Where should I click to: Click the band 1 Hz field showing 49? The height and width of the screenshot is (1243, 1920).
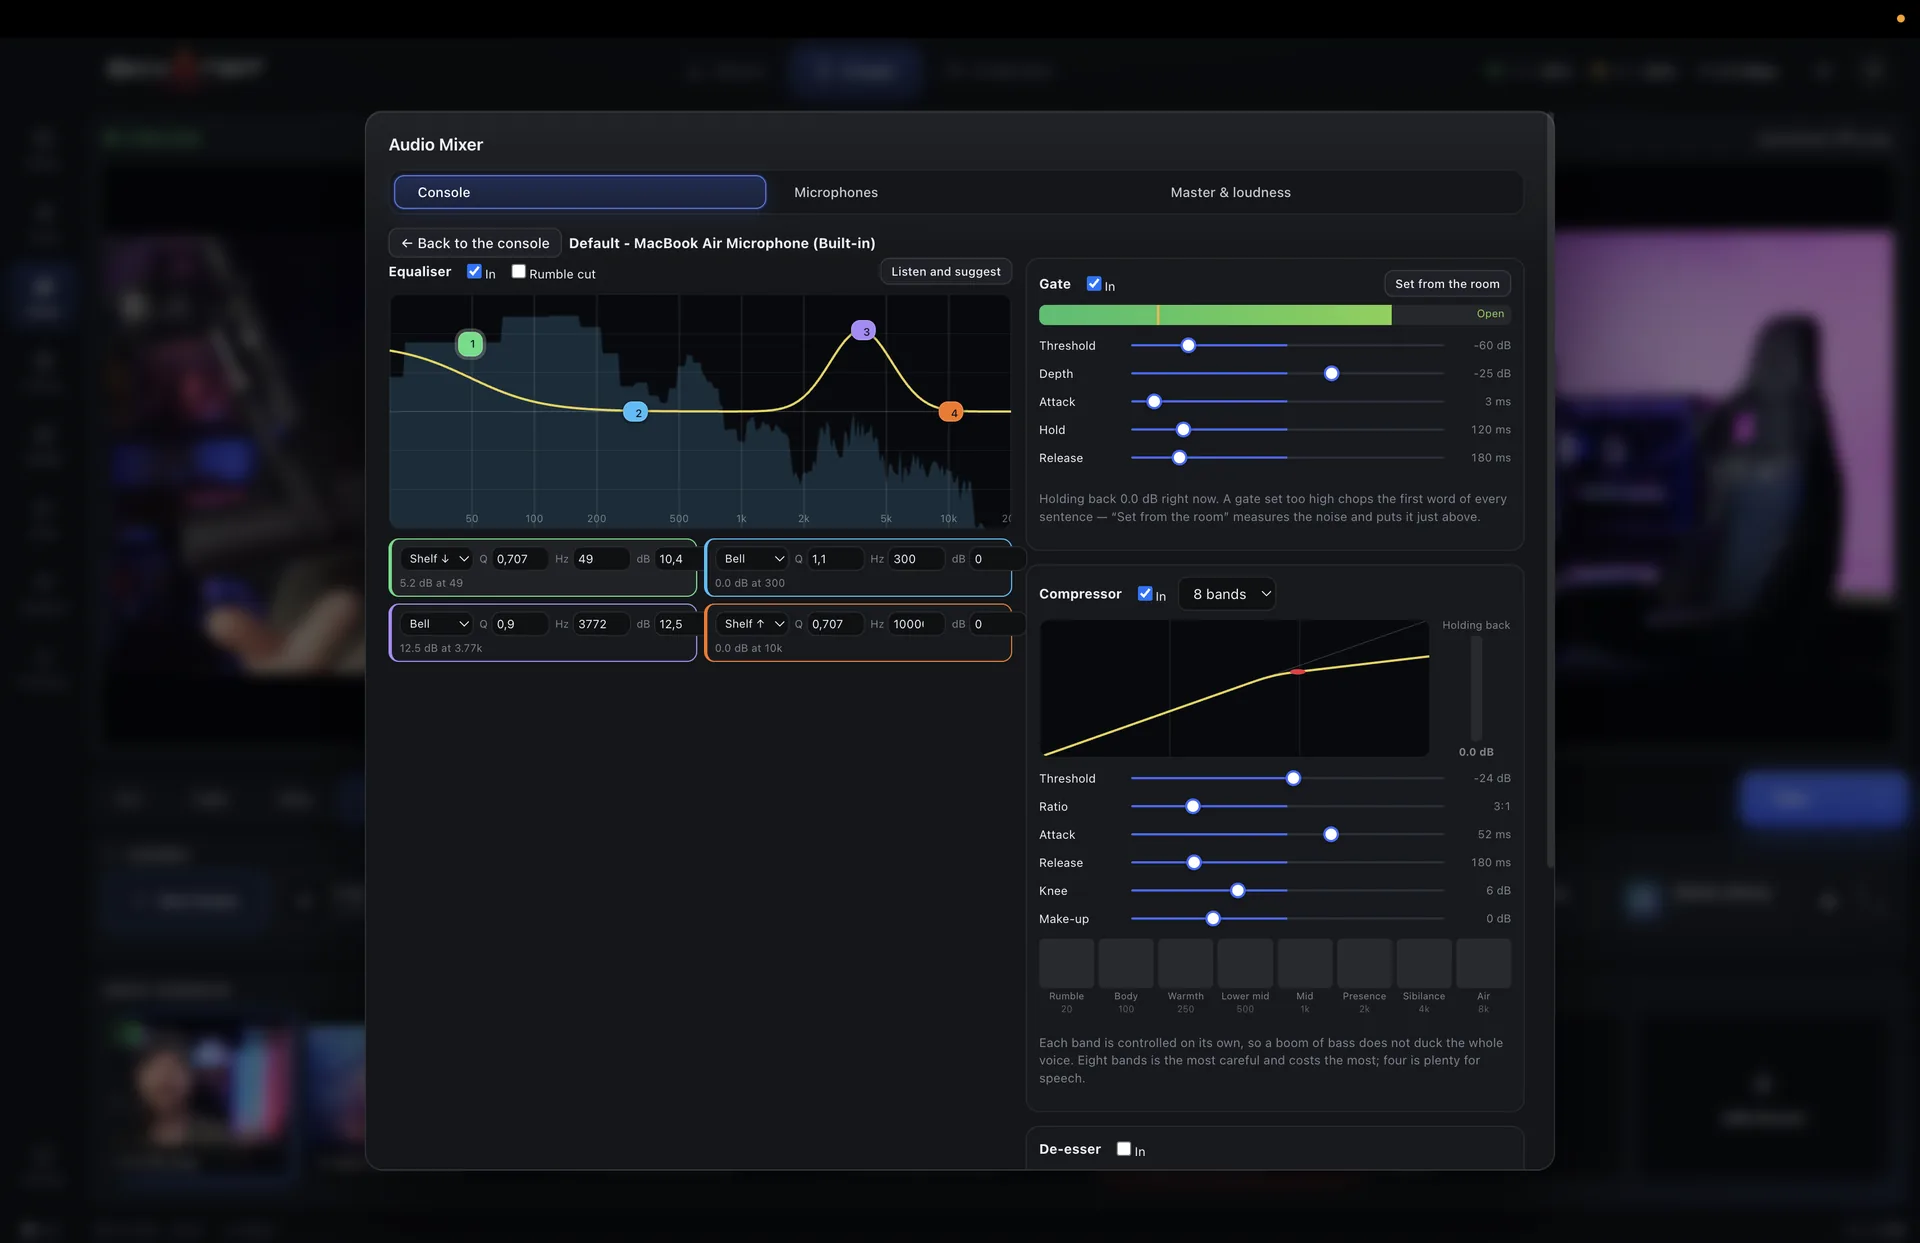601,559
